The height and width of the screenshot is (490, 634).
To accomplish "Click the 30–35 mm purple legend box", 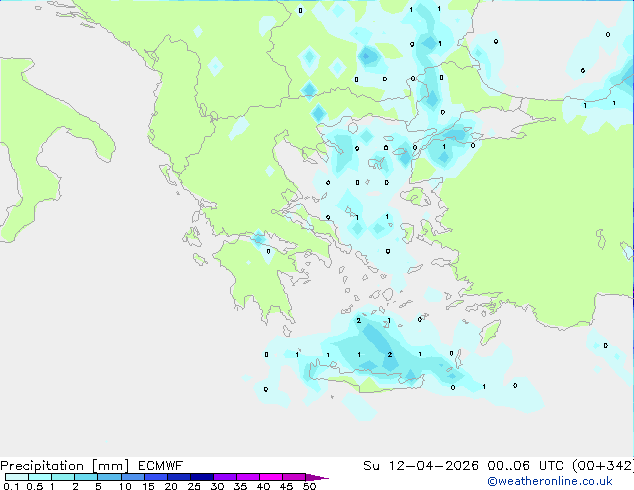I will [225, 477].
